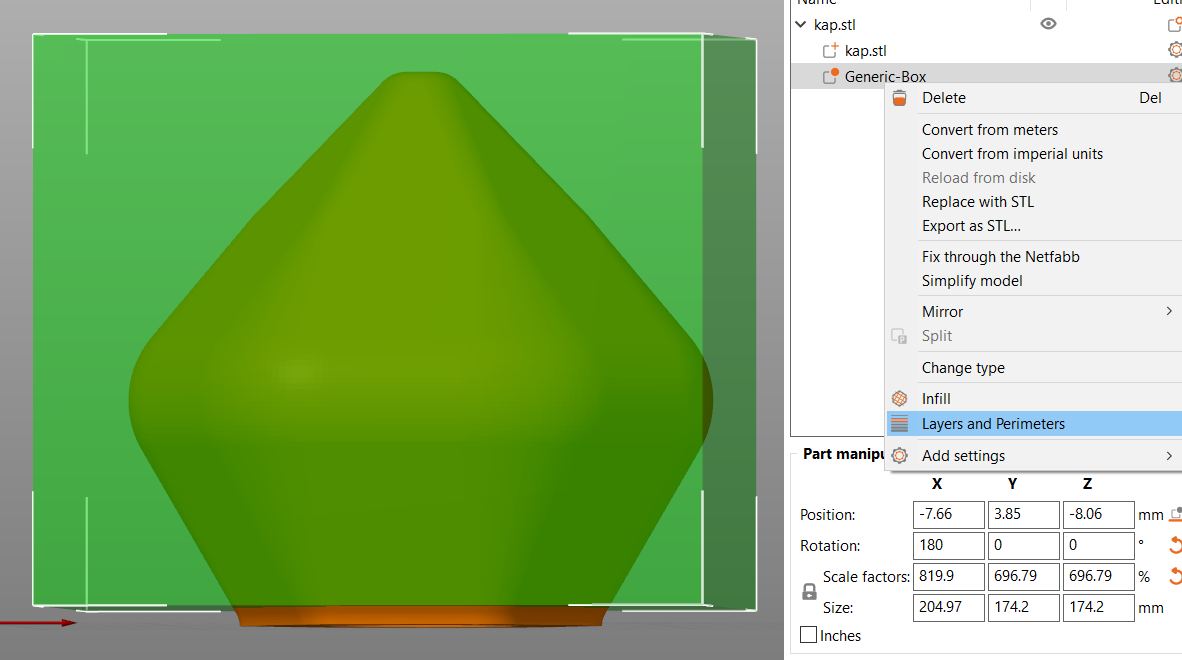The width and height of the screenshot is (1182, 660).
Task: Select Simplify model from context menu
Action: (x=972, y=281)
